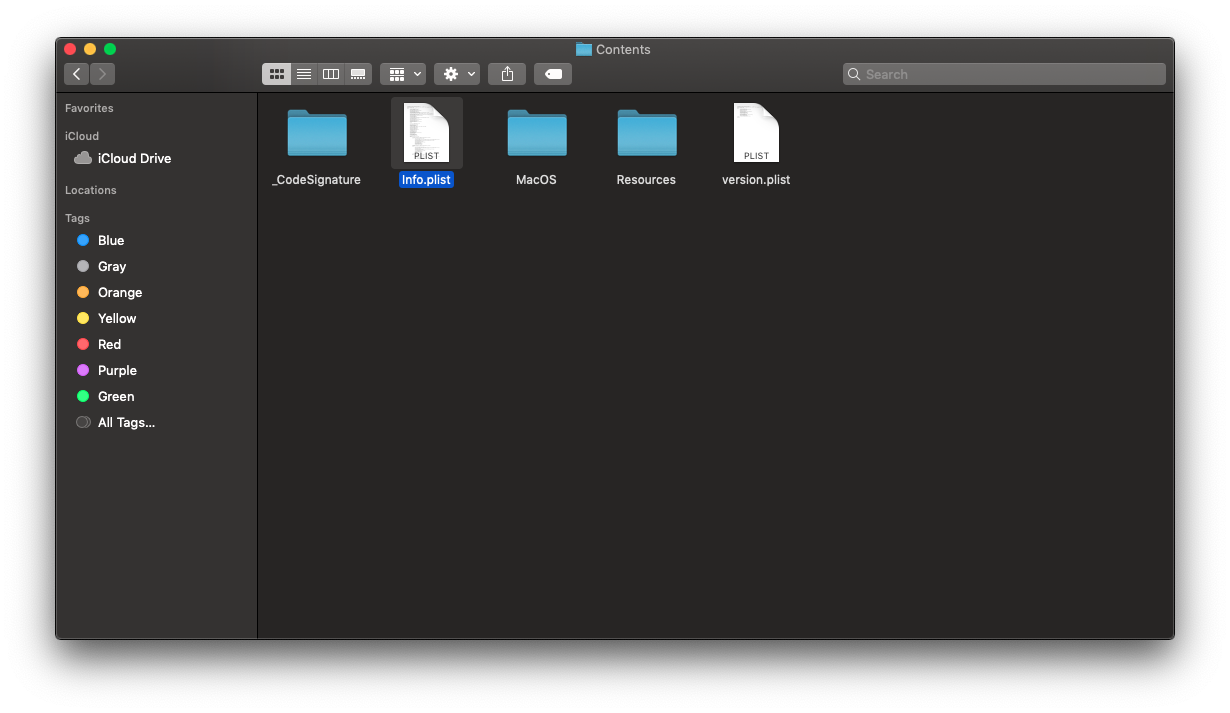Switch to column view

coord(331,74)
